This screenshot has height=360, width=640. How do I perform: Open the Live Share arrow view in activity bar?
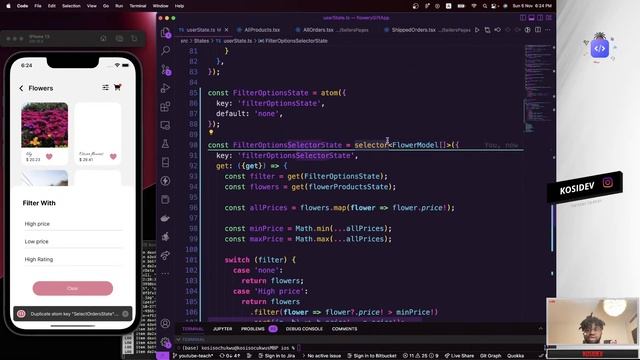165,256
